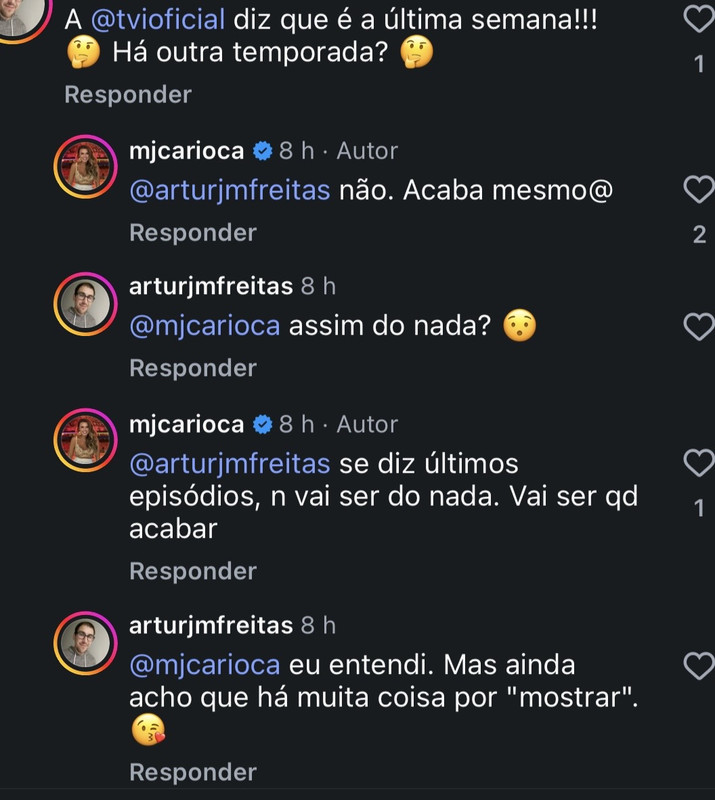
Task: Like the "assim do nada?" reply
Action: coord(699,327)
